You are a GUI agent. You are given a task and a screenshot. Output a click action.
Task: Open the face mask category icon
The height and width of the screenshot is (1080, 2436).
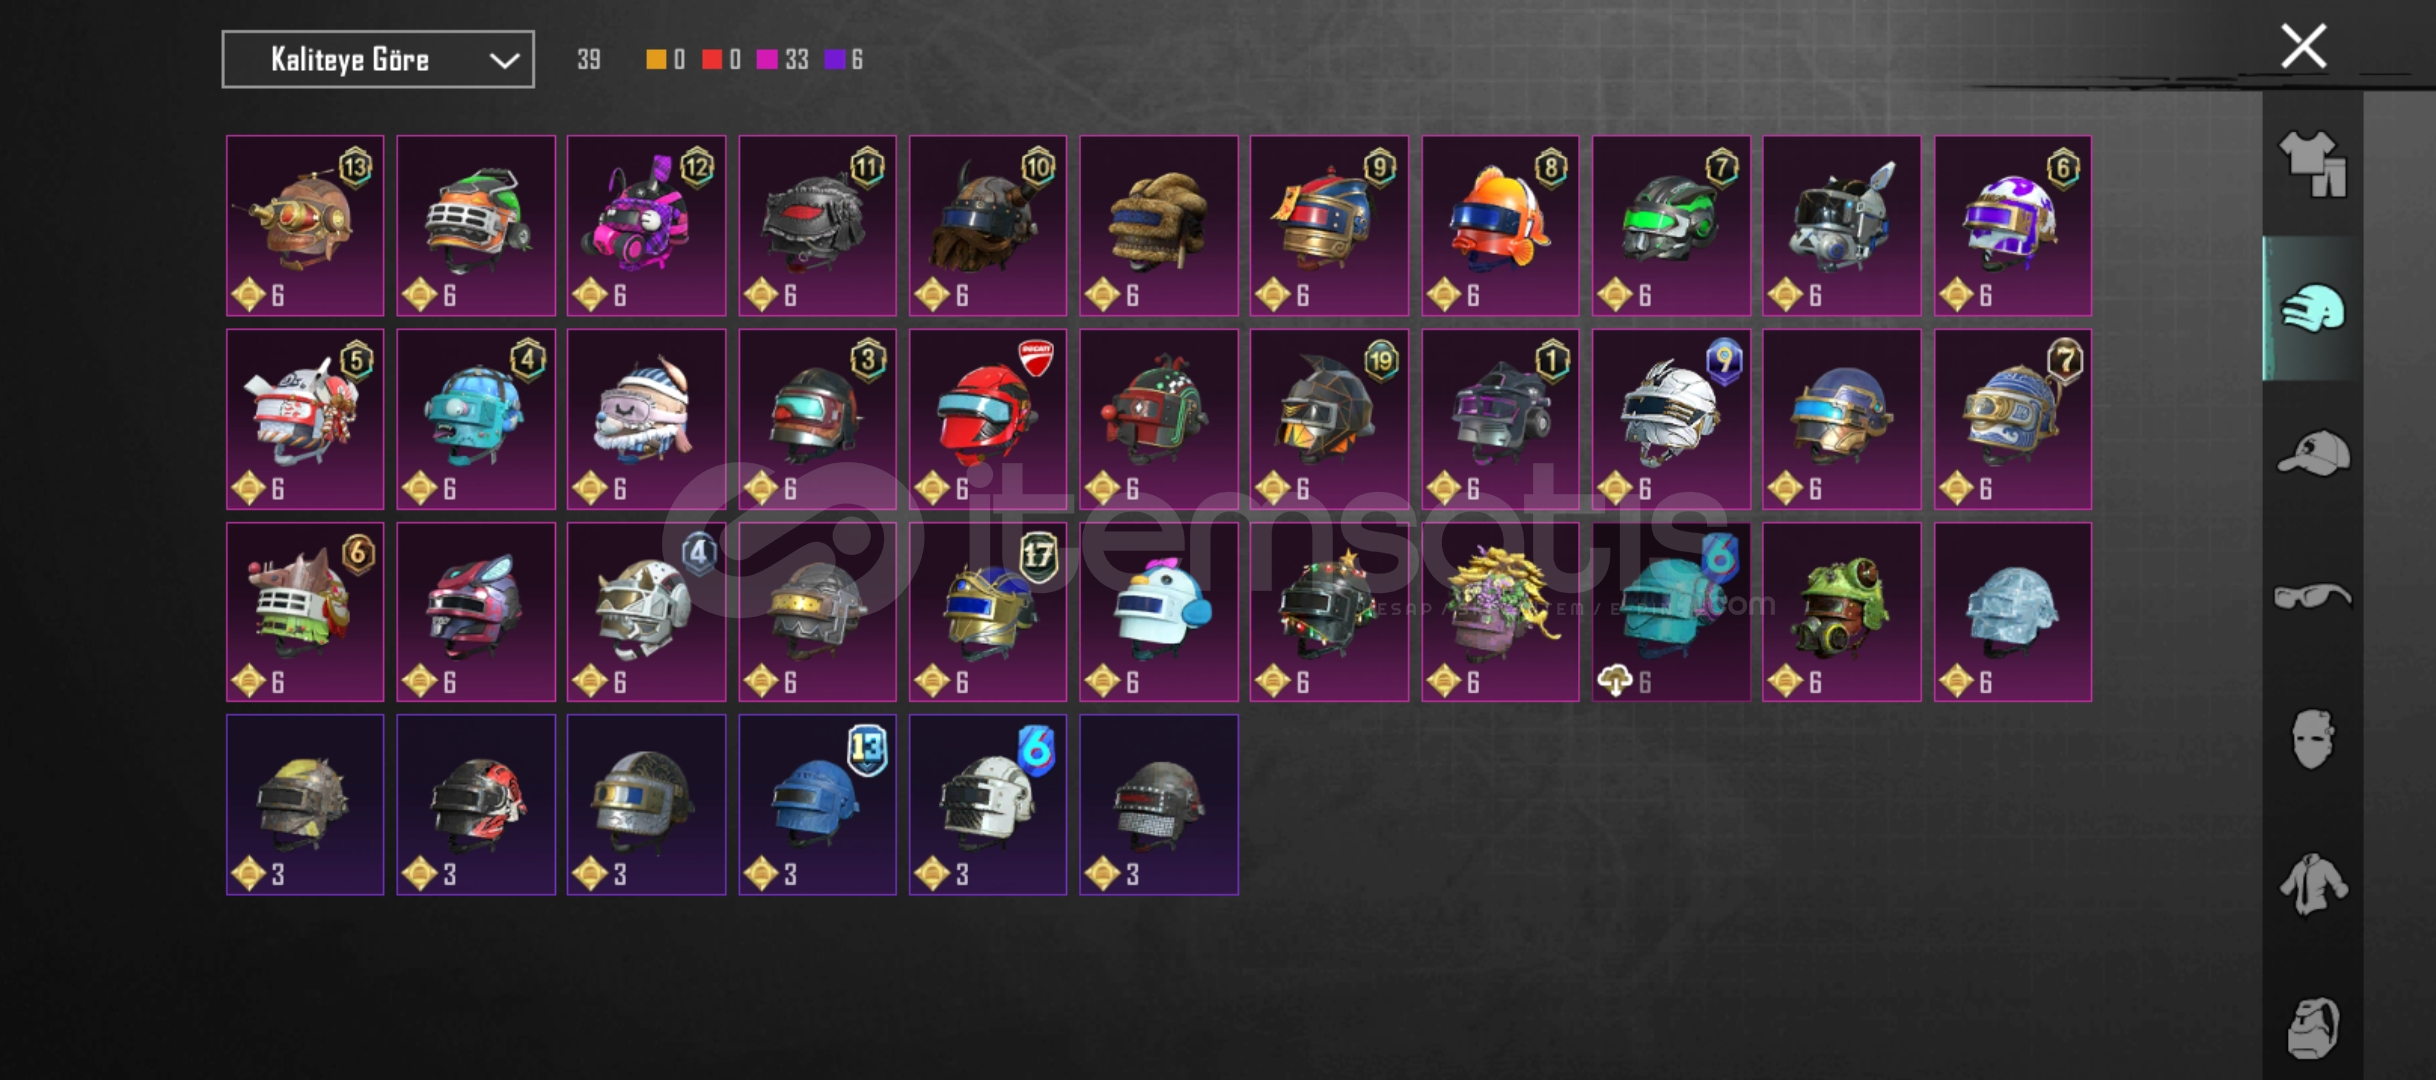[x=2313, y=739]
